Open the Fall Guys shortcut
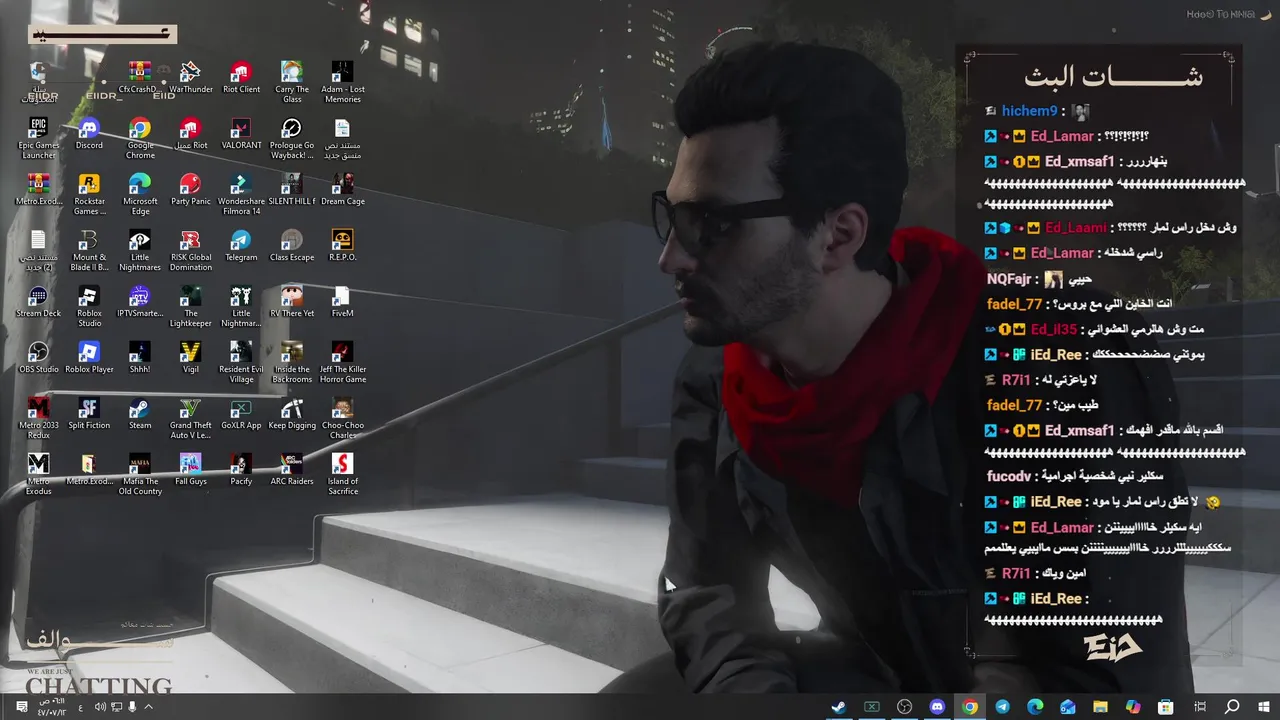 [x=190, y=470]
